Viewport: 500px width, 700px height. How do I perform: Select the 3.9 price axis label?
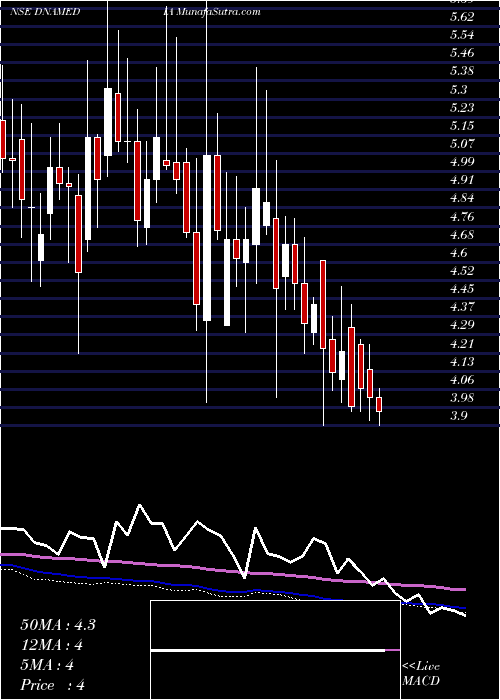[x=458, y=416]
